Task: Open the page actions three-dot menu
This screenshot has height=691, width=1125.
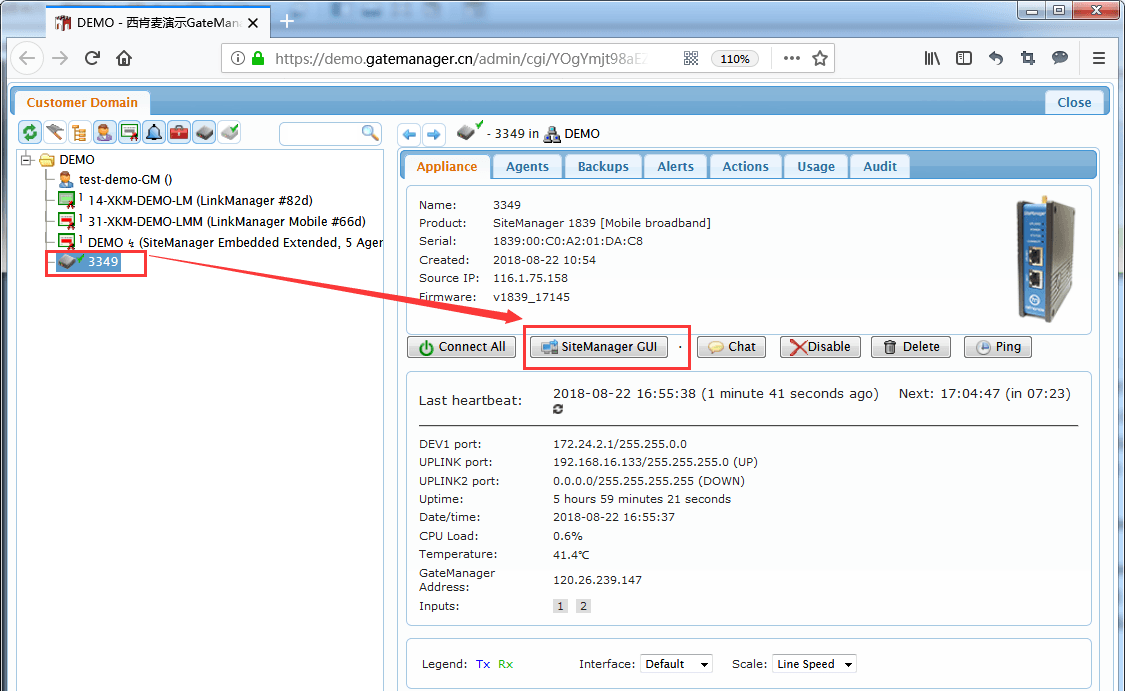Action: [x=791, y=58]
